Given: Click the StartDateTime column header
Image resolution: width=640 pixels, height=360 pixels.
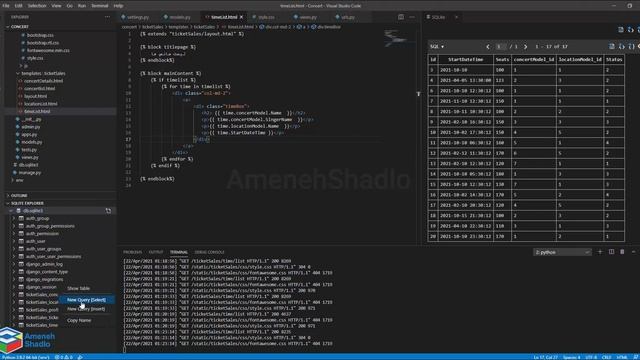Looking at the screenshot, I should point(465,59).
